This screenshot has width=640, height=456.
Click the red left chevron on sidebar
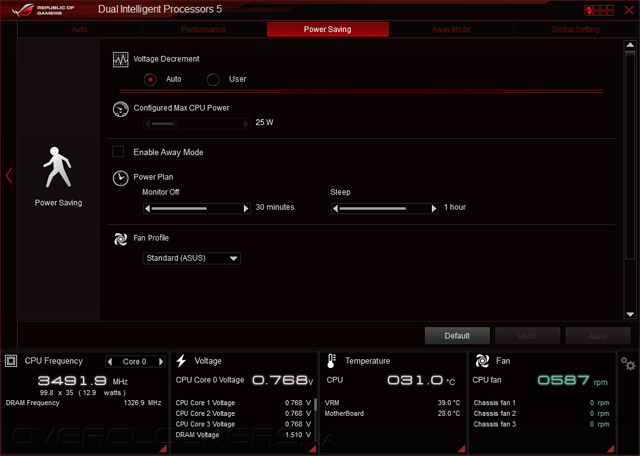click(x=9, y=176)
